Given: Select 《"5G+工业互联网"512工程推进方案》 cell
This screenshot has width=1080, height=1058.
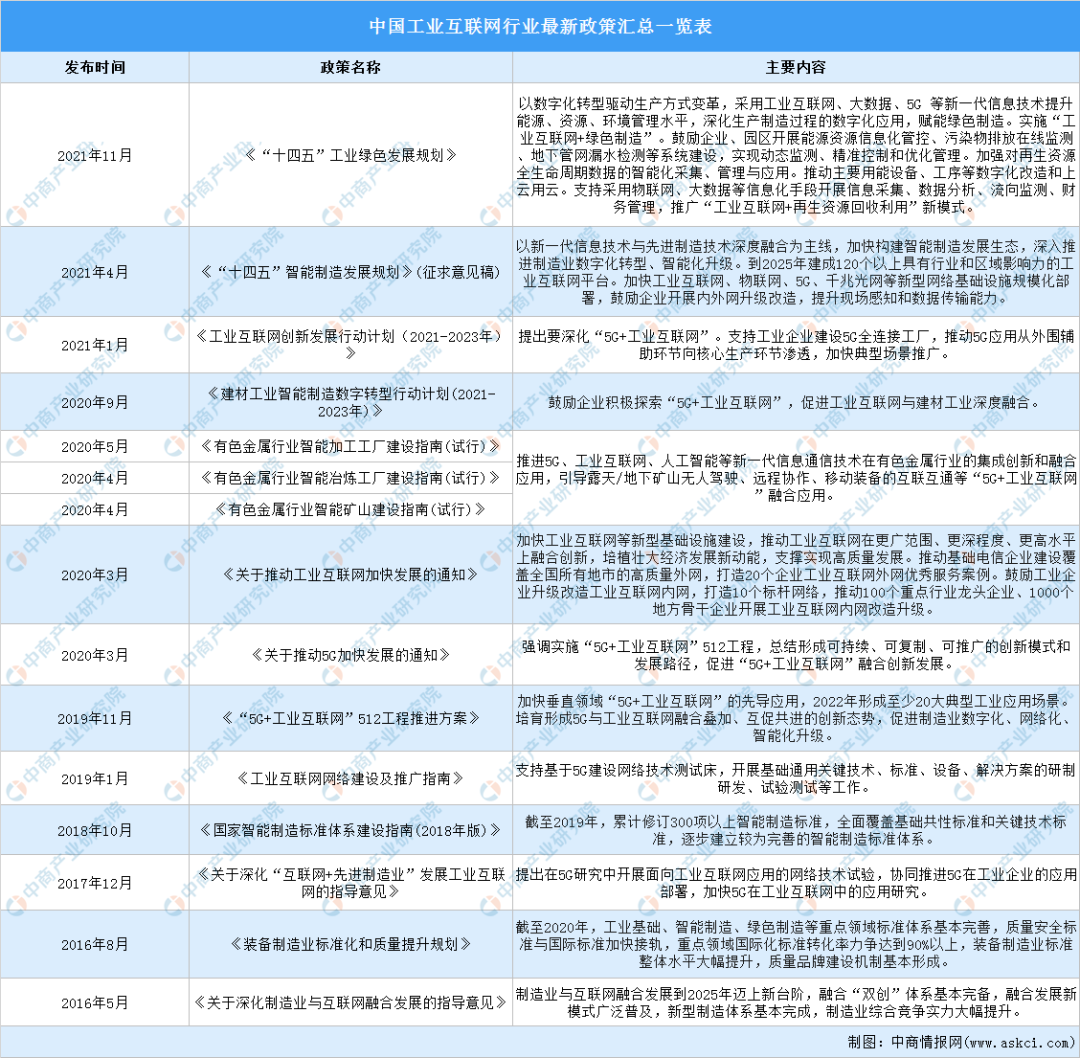Looking at the screenshot, I should coord(350,718).
